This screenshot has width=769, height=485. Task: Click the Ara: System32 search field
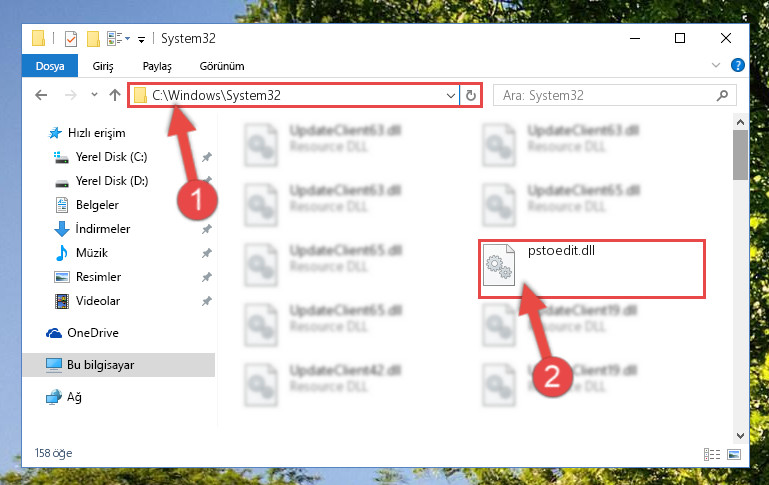615,95
